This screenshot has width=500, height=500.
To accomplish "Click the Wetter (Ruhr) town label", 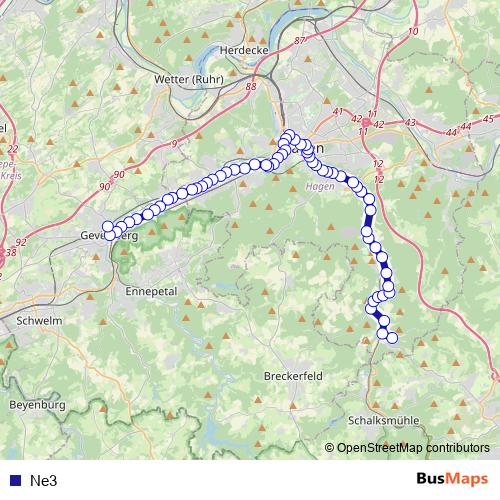I will coord(189,79).
